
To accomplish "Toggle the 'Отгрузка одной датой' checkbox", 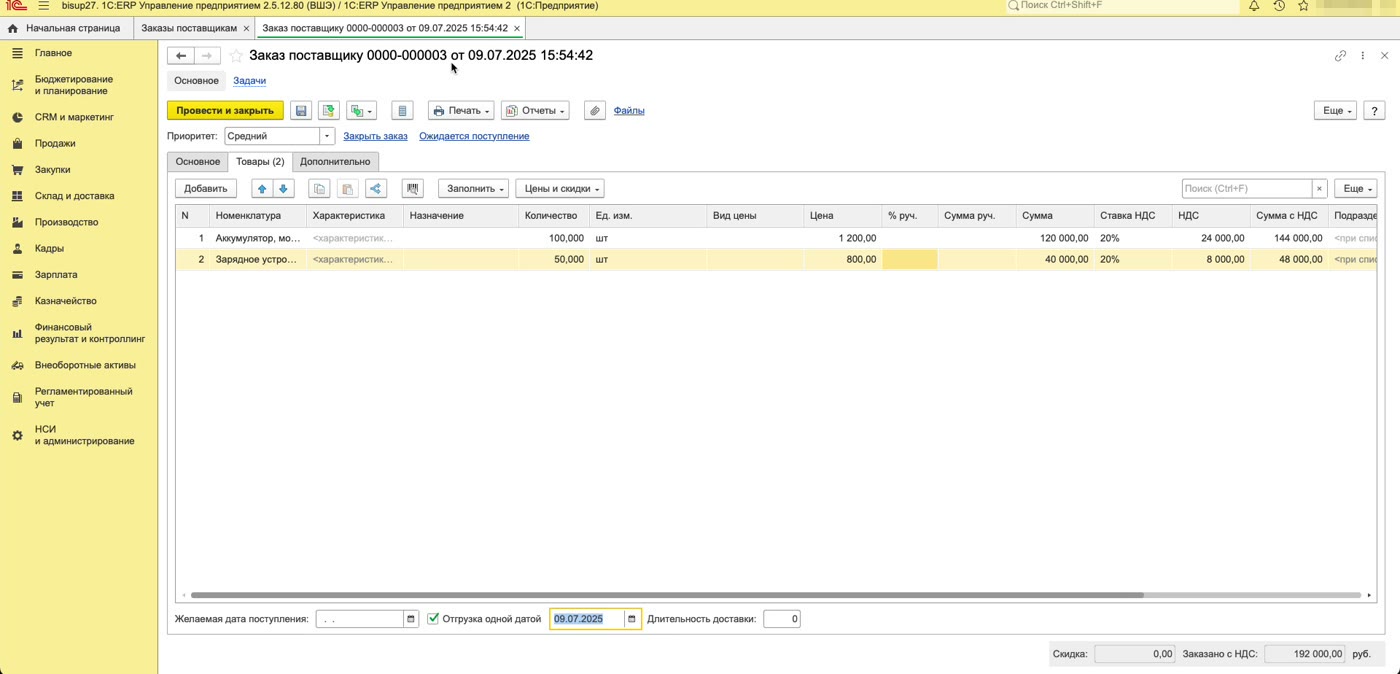I will pyautogui.click(x=433, y=619).
